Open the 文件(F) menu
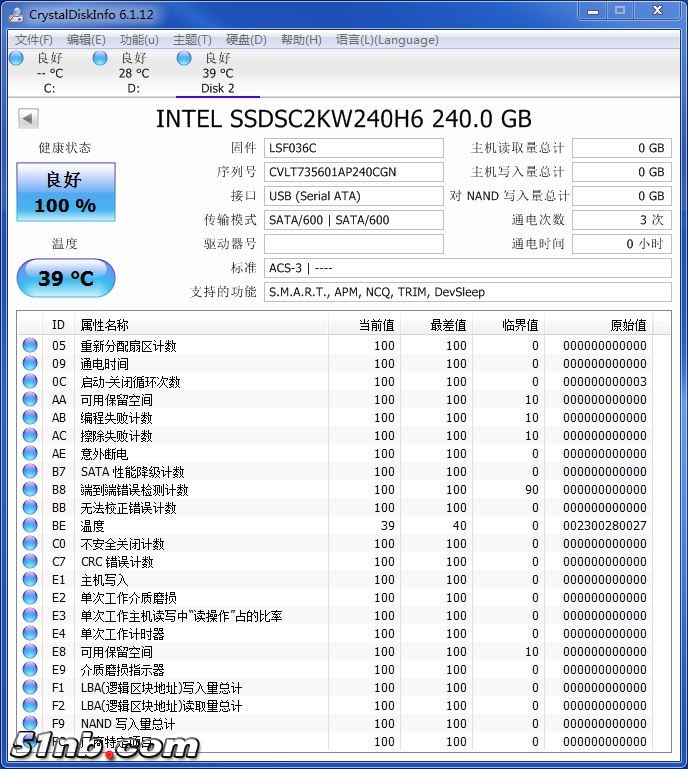This screenshot has width=688, height=769. [x=34, y=40]
